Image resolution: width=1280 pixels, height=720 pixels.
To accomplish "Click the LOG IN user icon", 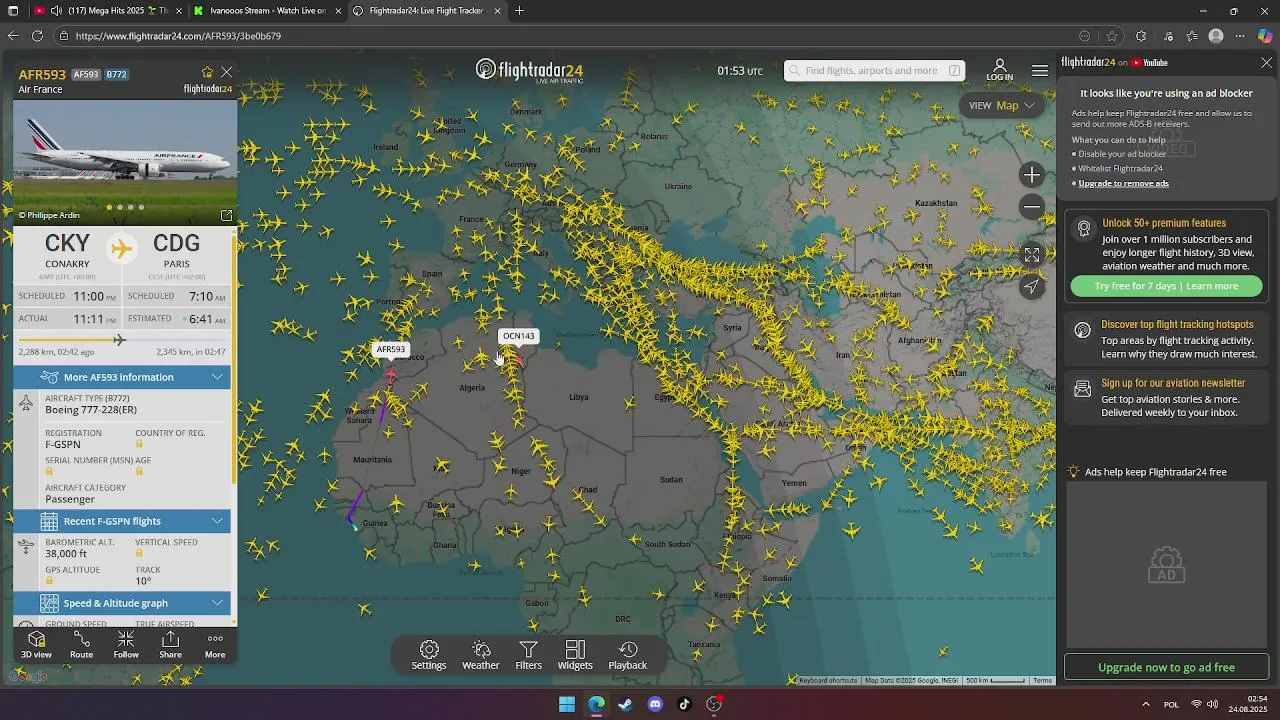I will [999, 70].
